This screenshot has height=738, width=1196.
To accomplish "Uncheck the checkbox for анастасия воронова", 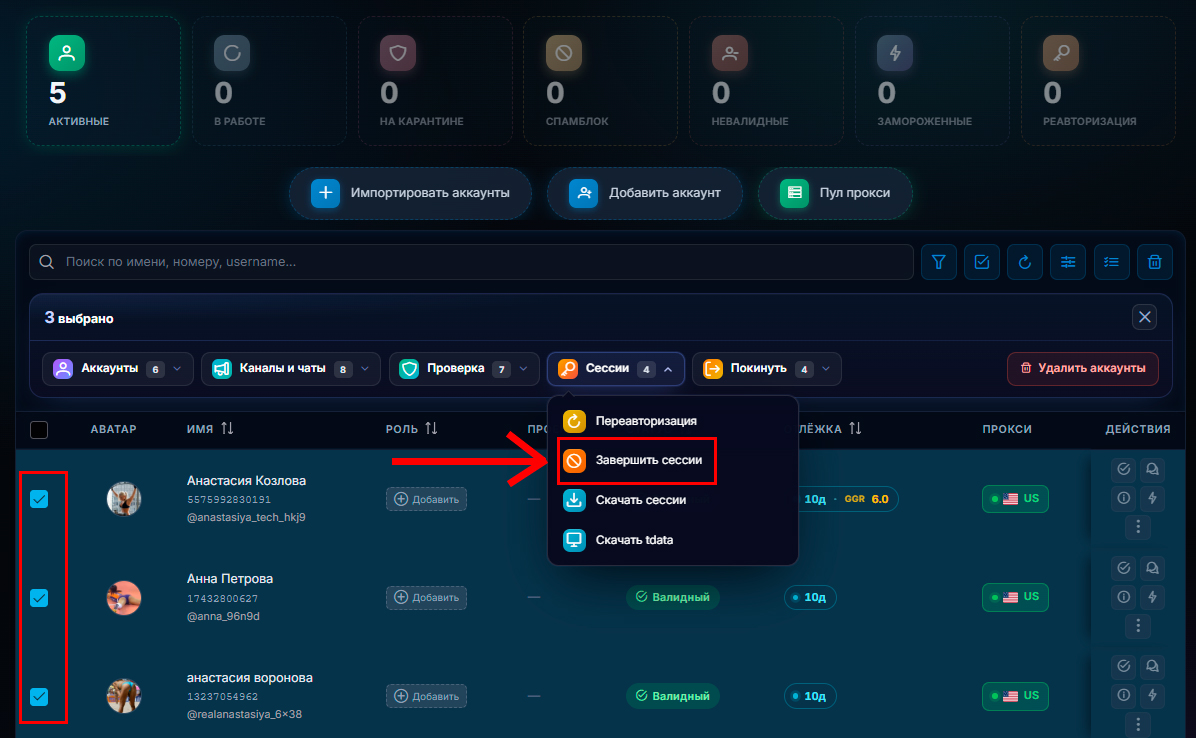I will 39,697.
